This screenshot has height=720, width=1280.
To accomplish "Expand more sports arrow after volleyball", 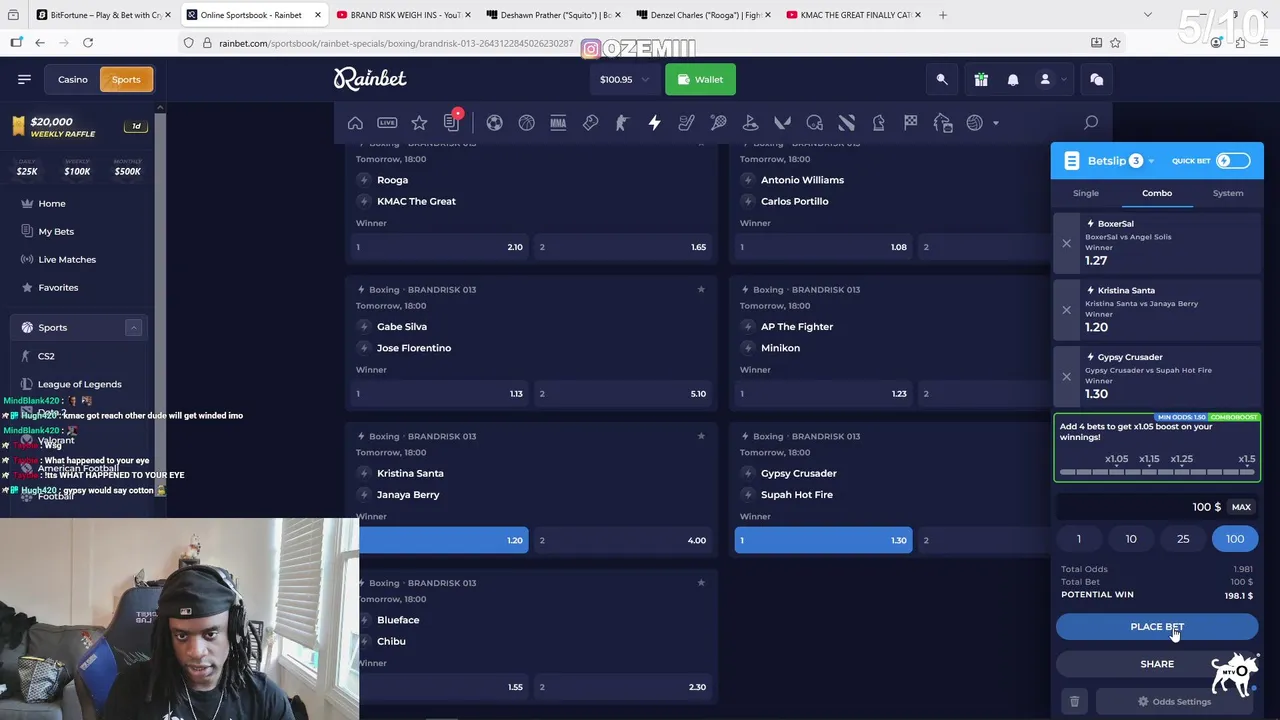I will point(996,123).
